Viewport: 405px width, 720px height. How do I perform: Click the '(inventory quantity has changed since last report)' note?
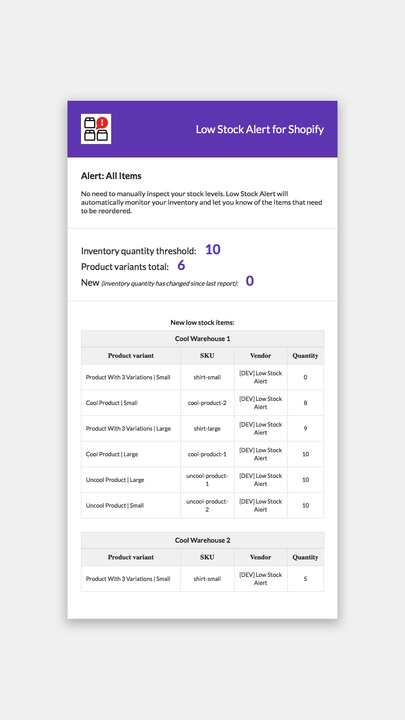tap(170, 284)
